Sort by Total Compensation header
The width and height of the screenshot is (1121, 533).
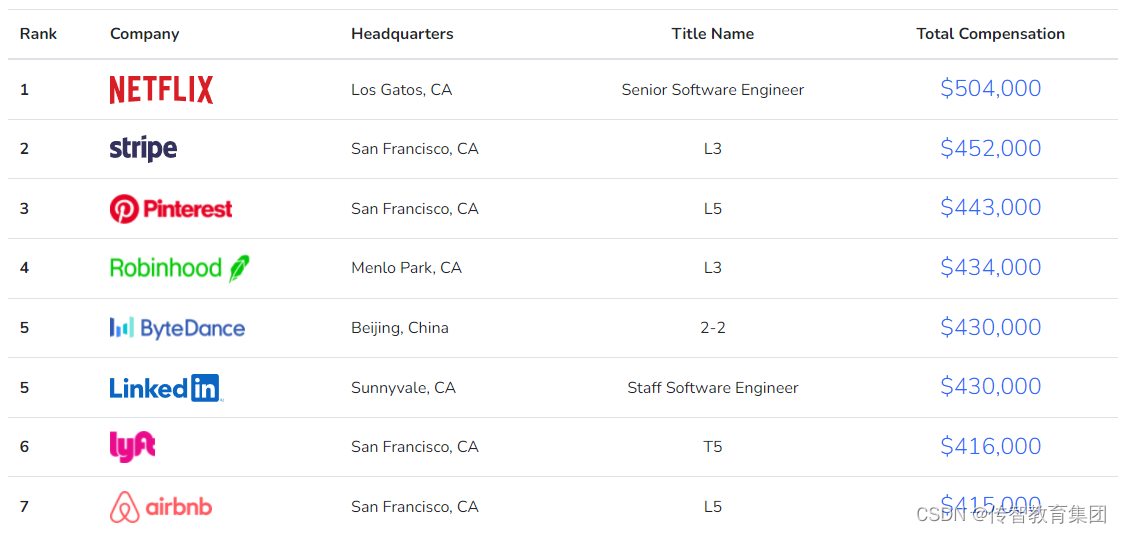click(991, 34)
